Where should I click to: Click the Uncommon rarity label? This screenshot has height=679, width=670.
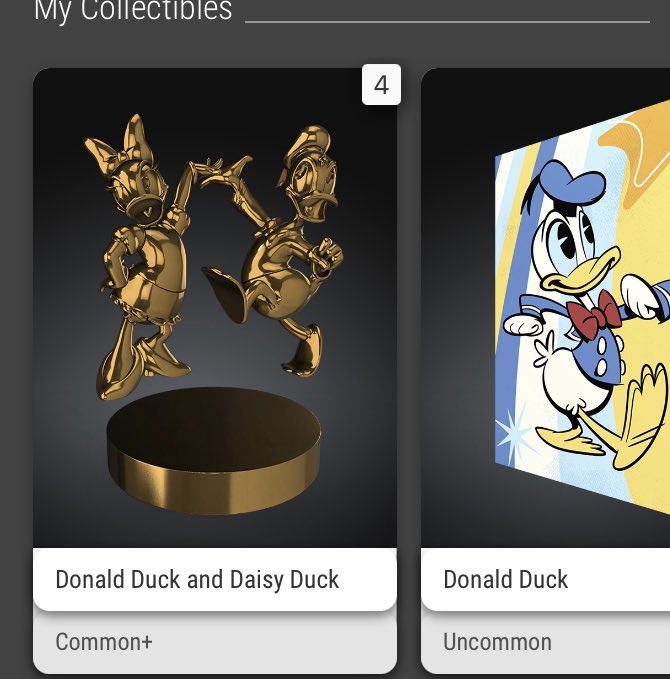pyautogui.click(x=497, y=642)
